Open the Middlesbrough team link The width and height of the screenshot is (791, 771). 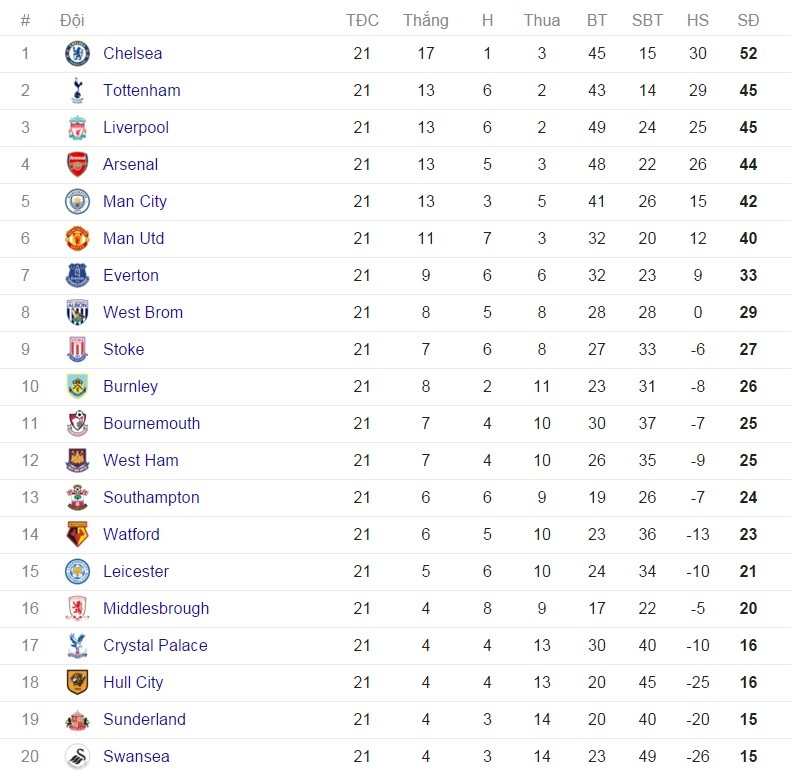[156, 609]
